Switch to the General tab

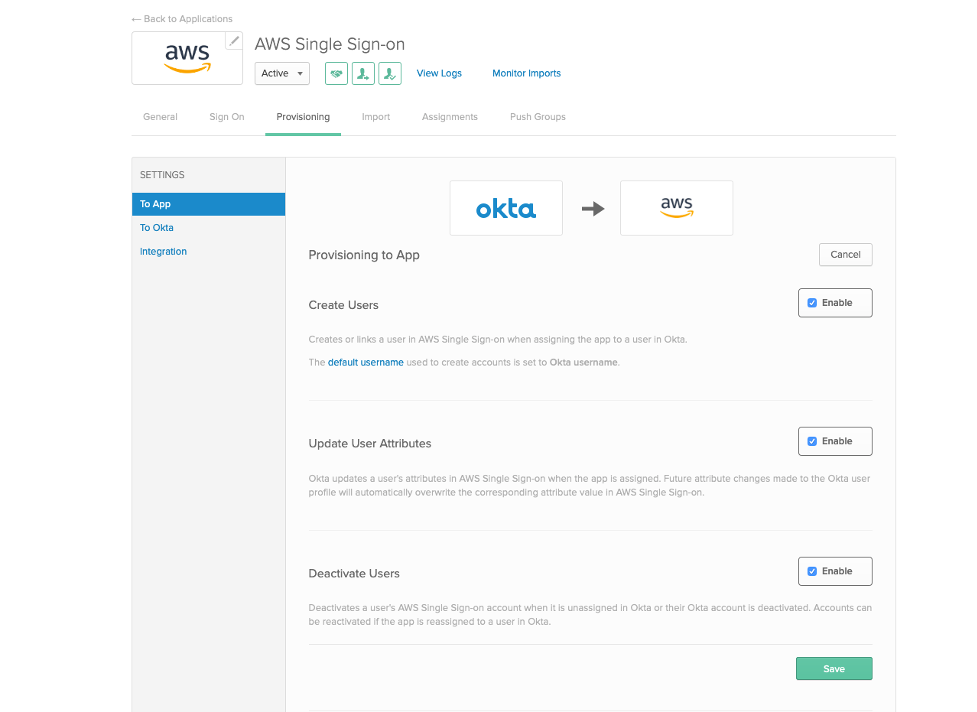(160, 116)
